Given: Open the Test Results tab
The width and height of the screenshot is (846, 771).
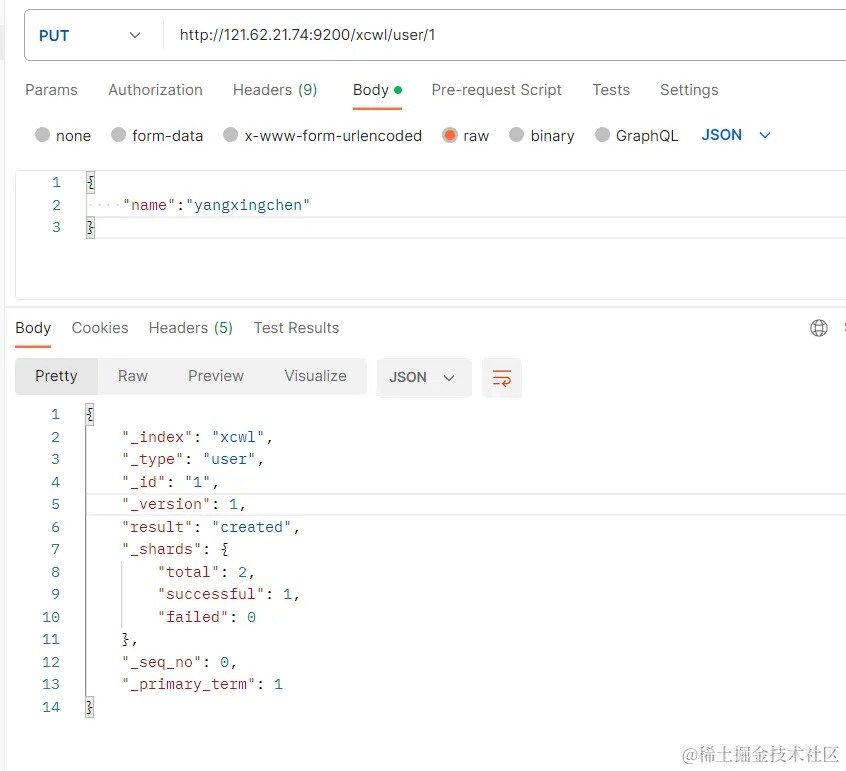Looking at the screenshot, I should coord(296,328).
